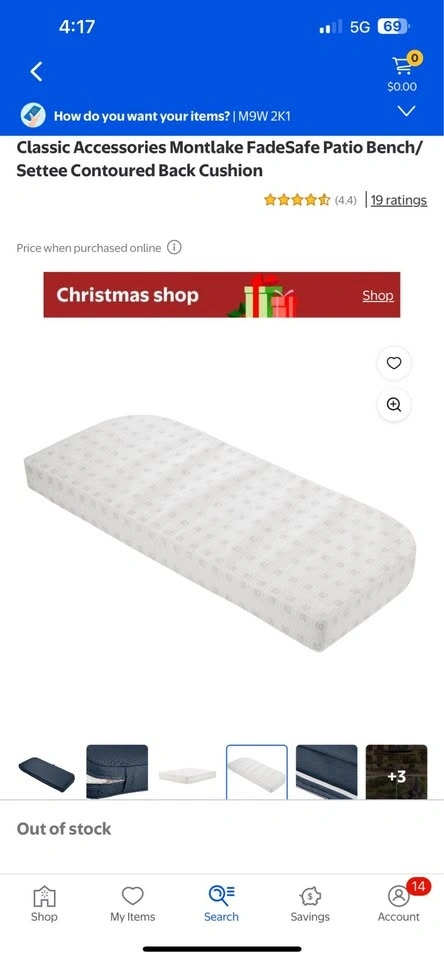The image size is (444, 960).
Task: Open the Savings piggy bank tab
Action: click(x=310, y=904)
